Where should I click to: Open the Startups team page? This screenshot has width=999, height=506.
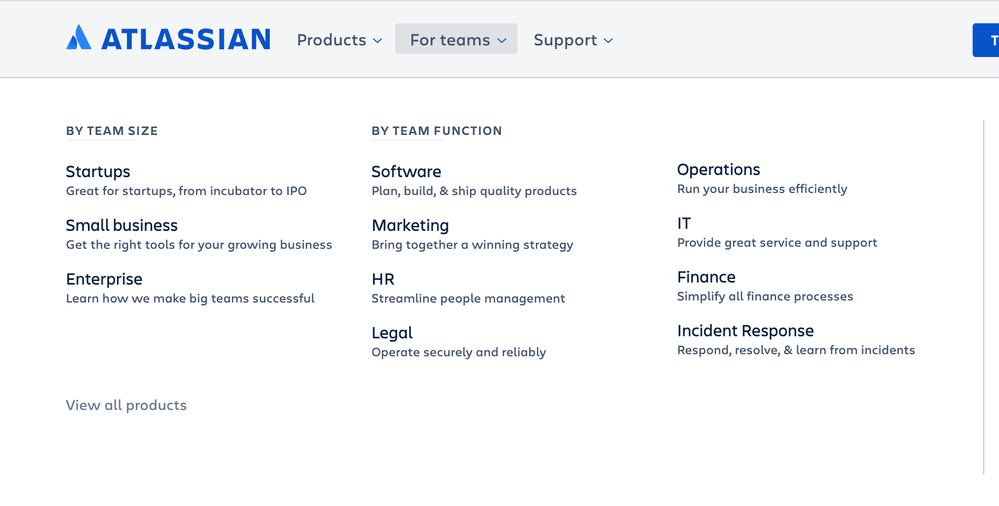point(98,171)
